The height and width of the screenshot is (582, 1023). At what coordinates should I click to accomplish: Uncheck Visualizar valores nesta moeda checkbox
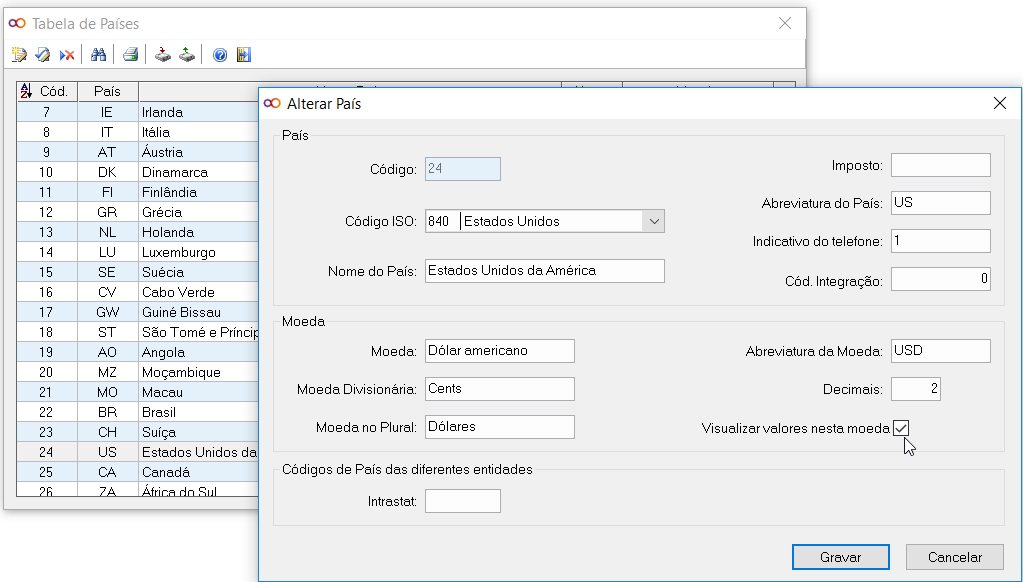coord(901,428)
